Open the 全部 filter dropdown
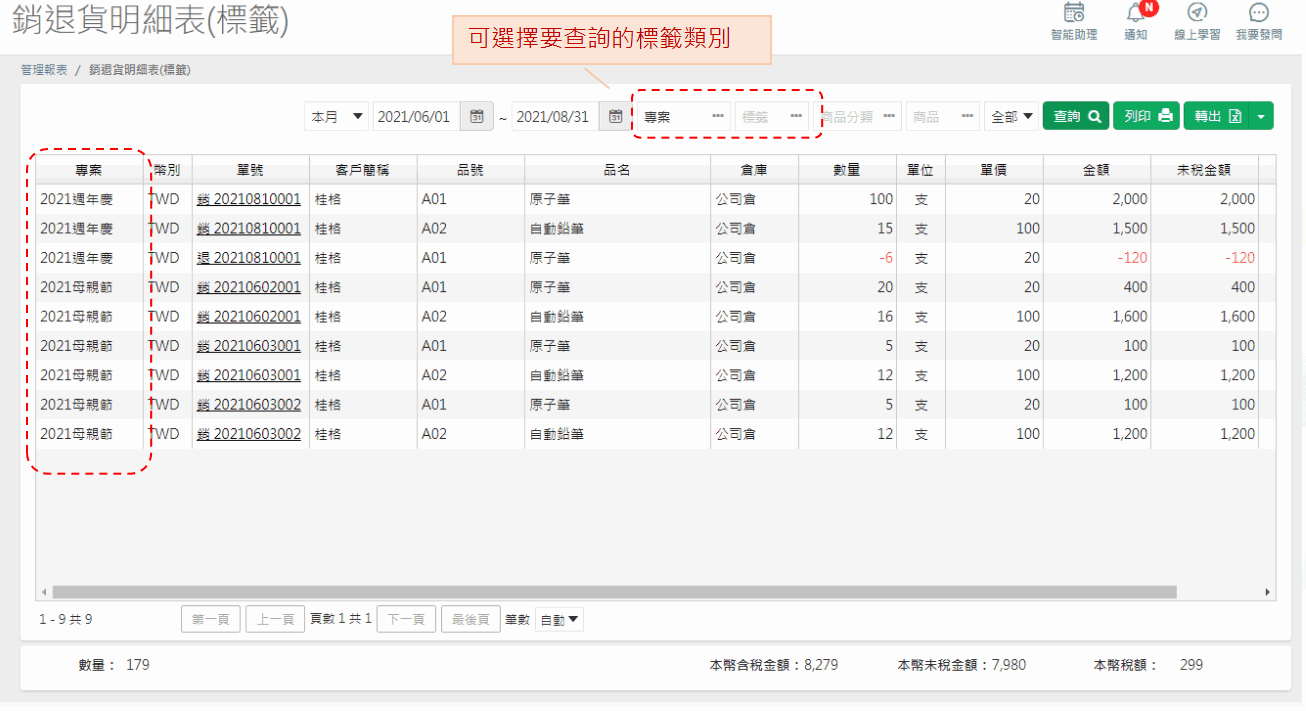 click(1011, 116)
